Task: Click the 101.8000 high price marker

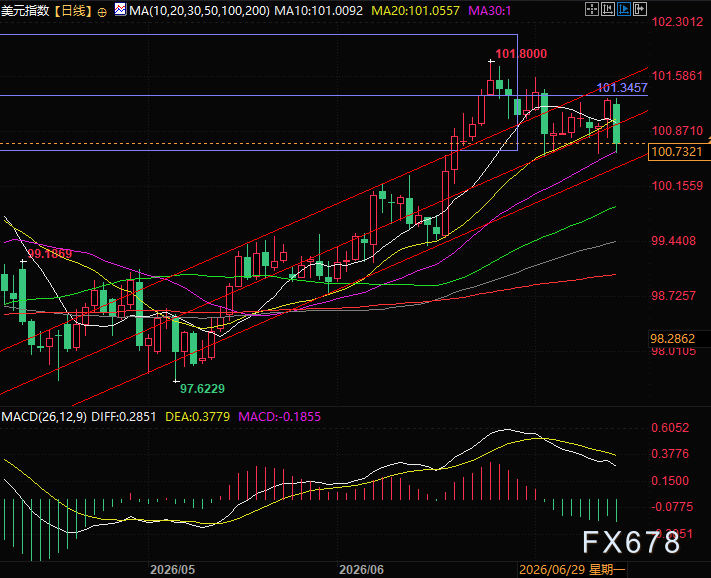Action: (x=521, y=54)
